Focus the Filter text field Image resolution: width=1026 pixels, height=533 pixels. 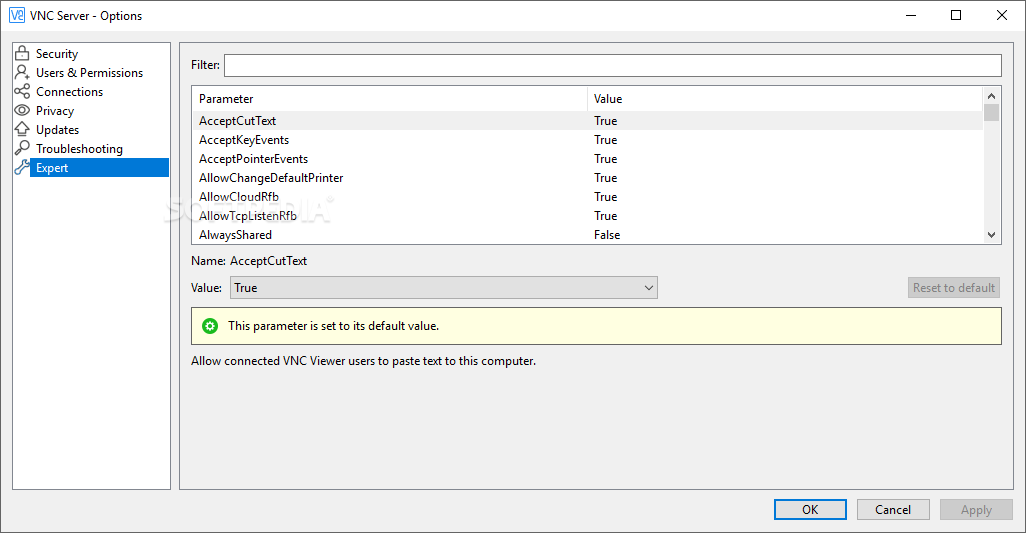pyautogui.click(x=612, y=66)
